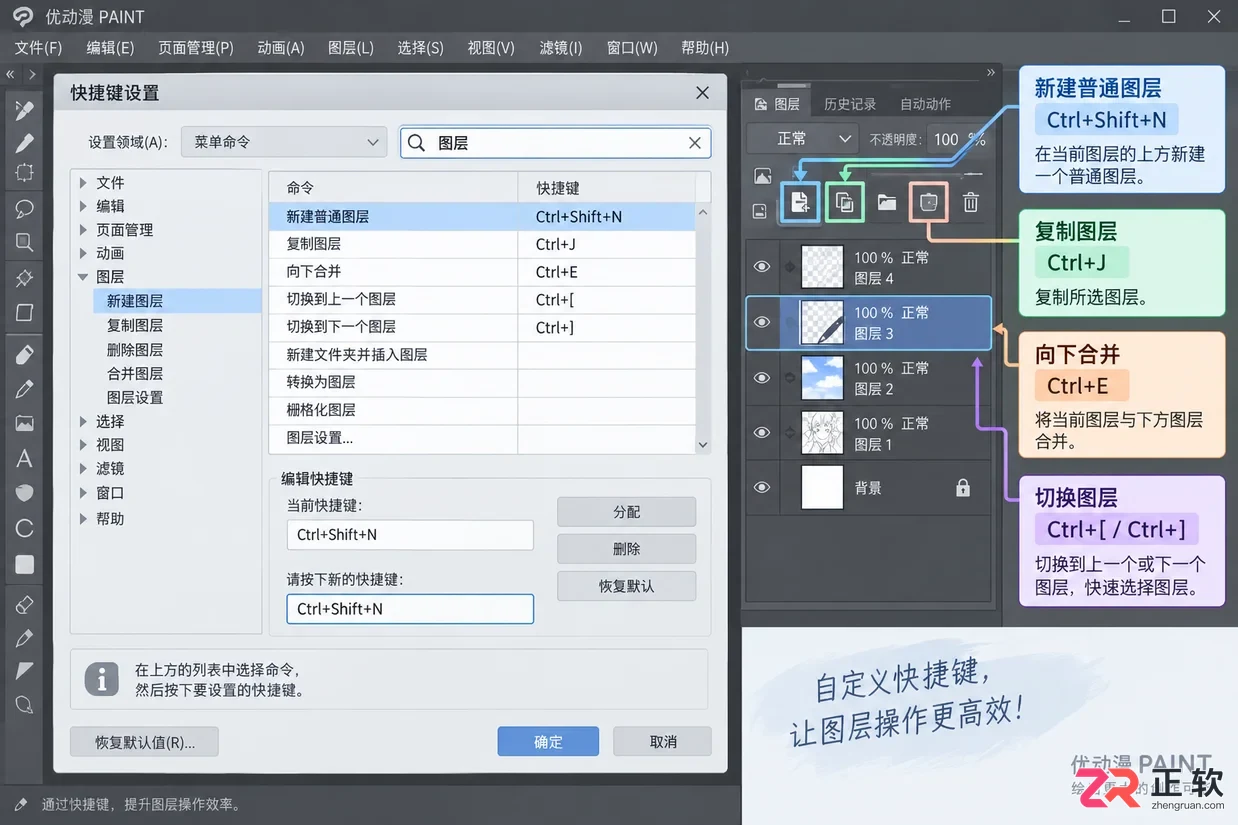Expand the 文件 tree node arrow

click(83, 182)
